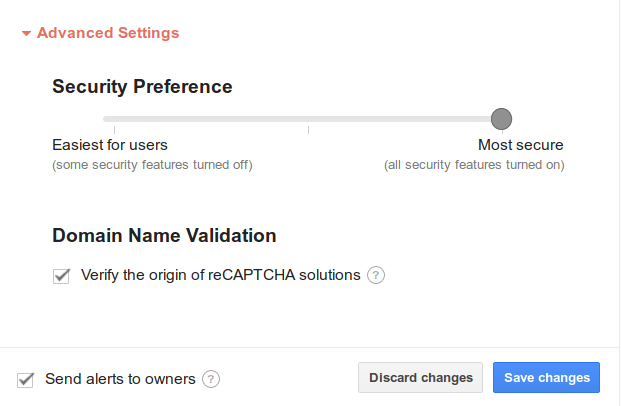Click the Security Preference heading
621x406 pixels.
142,87
